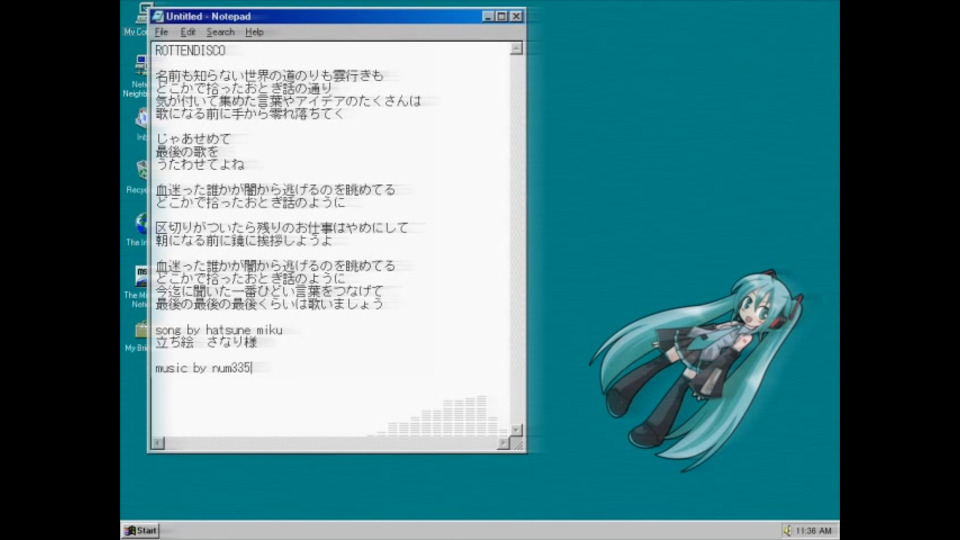960x540 pixels.
Task: Click the line starting 今迄に聞いた一番ひどい
Action: (269, 291)
